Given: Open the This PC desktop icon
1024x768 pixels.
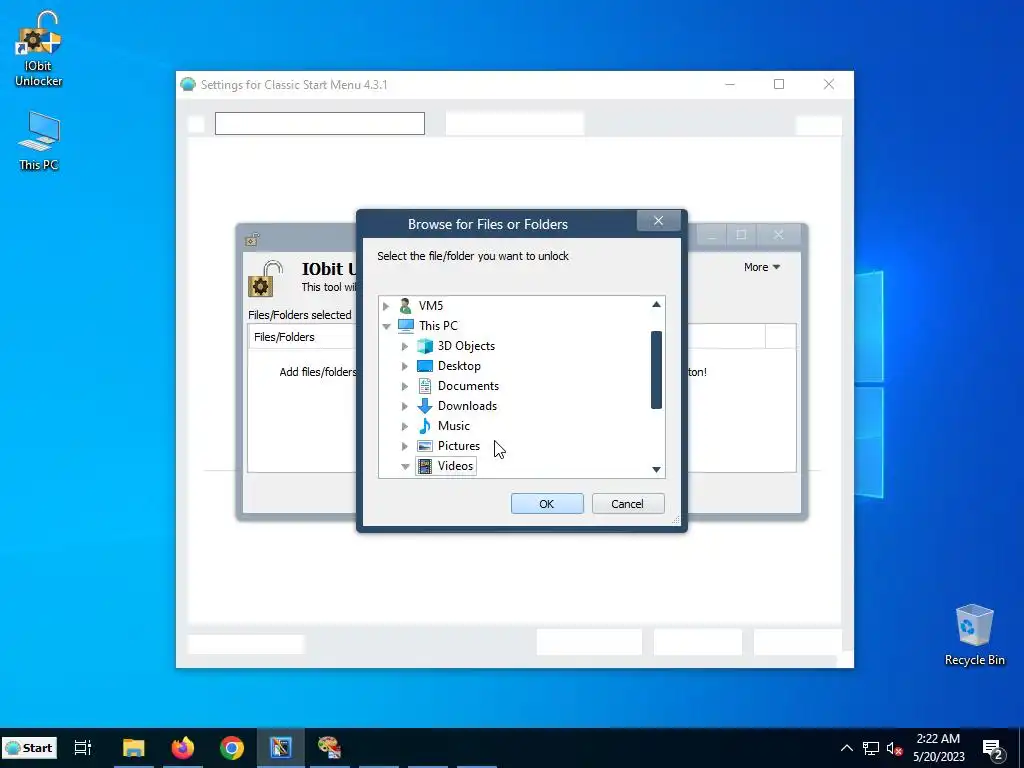Looking at the screenshot, I should point(39,141).
